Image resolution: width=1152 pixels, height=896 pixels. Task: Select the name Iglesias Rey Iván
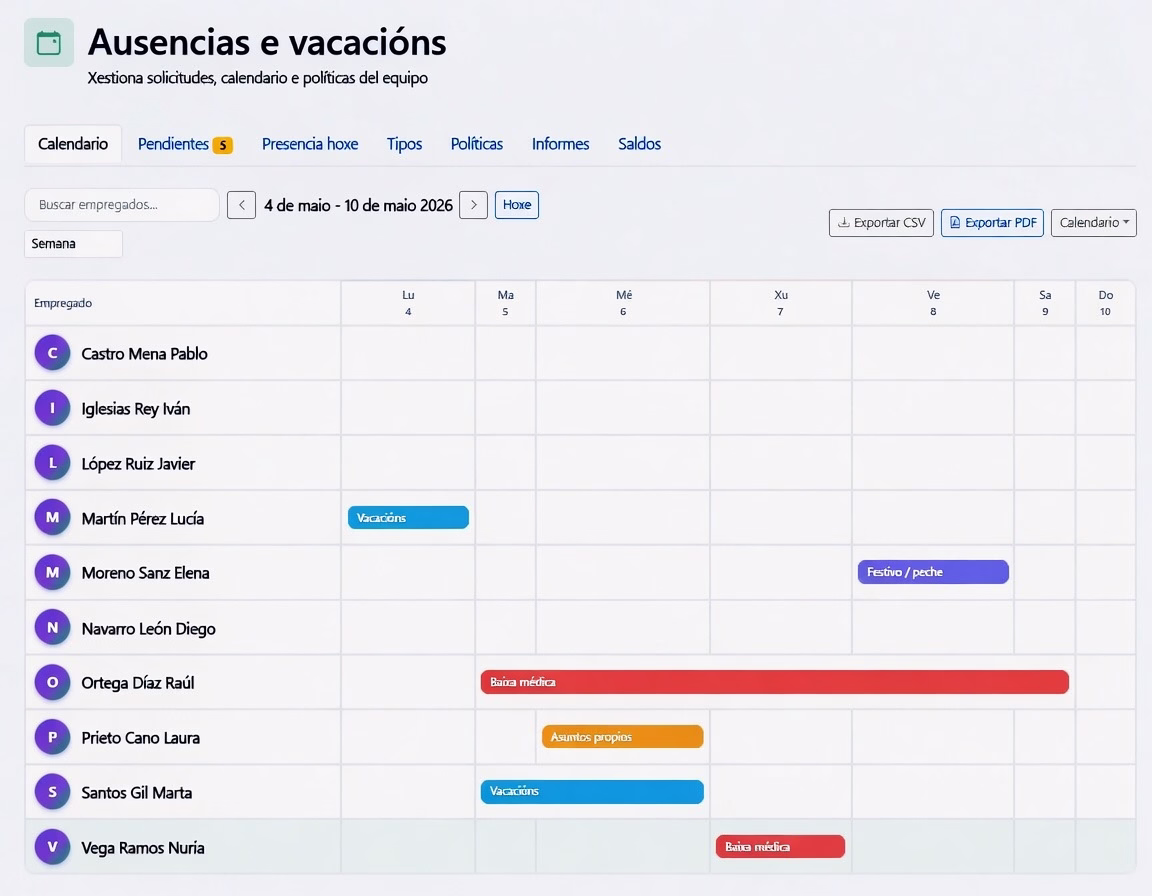[136, 409]
